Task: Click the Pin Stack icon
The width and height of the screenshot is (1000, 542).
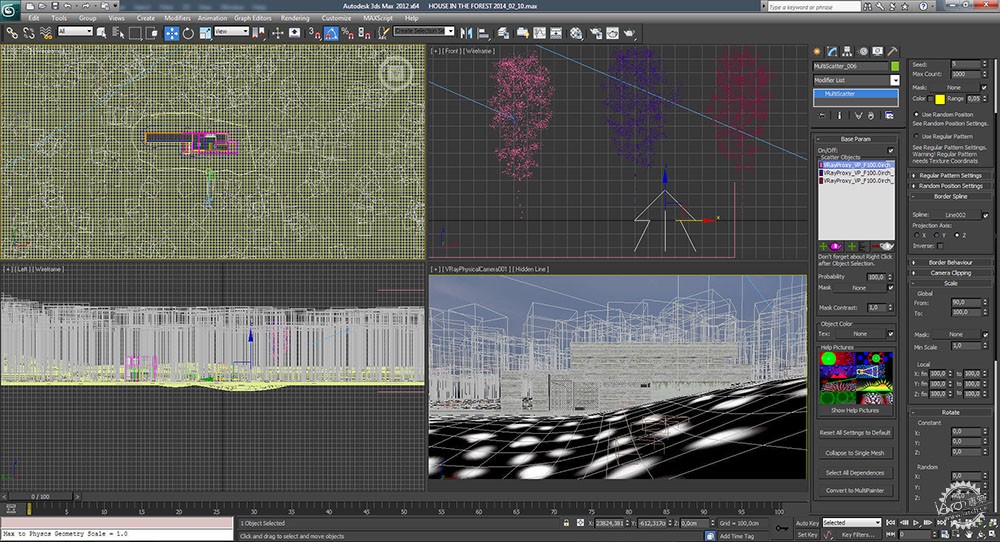Action: [822, 115]
